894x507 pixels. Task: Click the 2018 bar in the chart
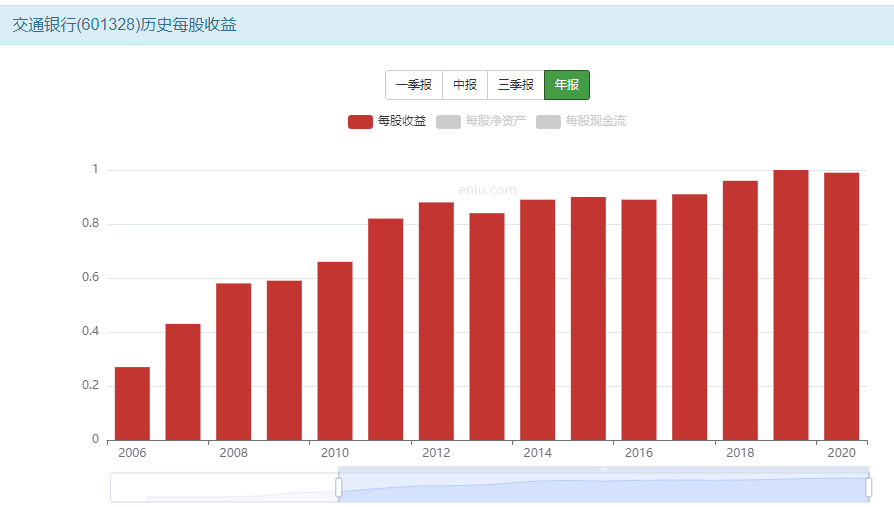(740, 310)
